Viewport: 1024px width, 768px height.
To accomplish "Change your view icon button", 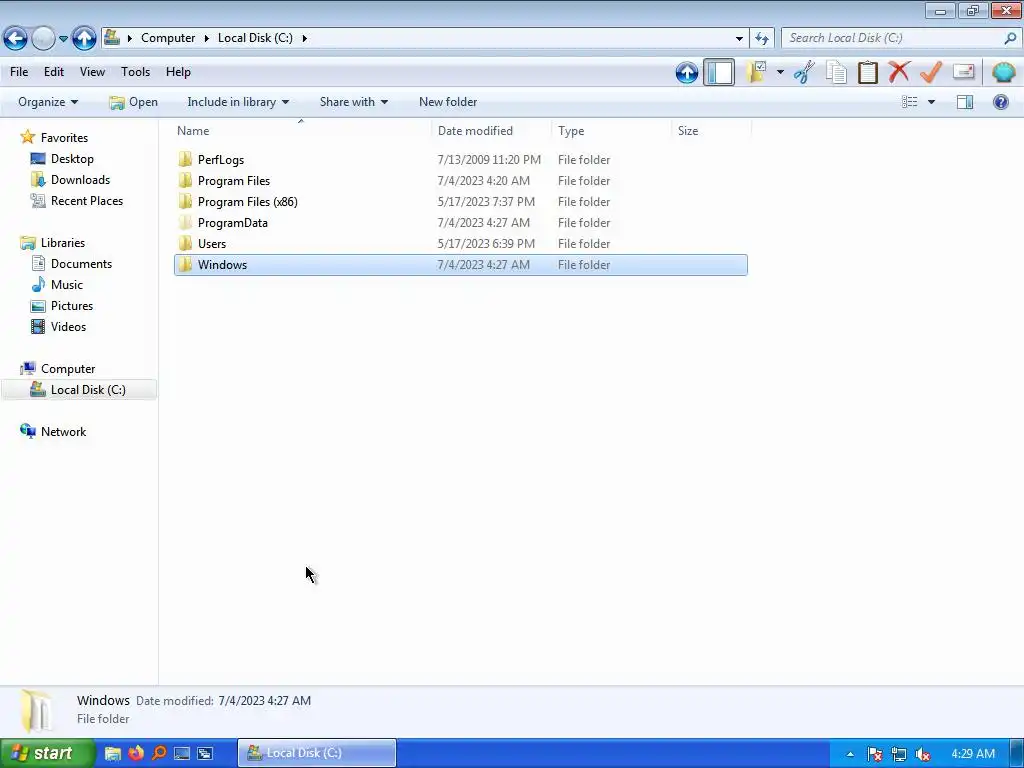I will pos(910,102).
